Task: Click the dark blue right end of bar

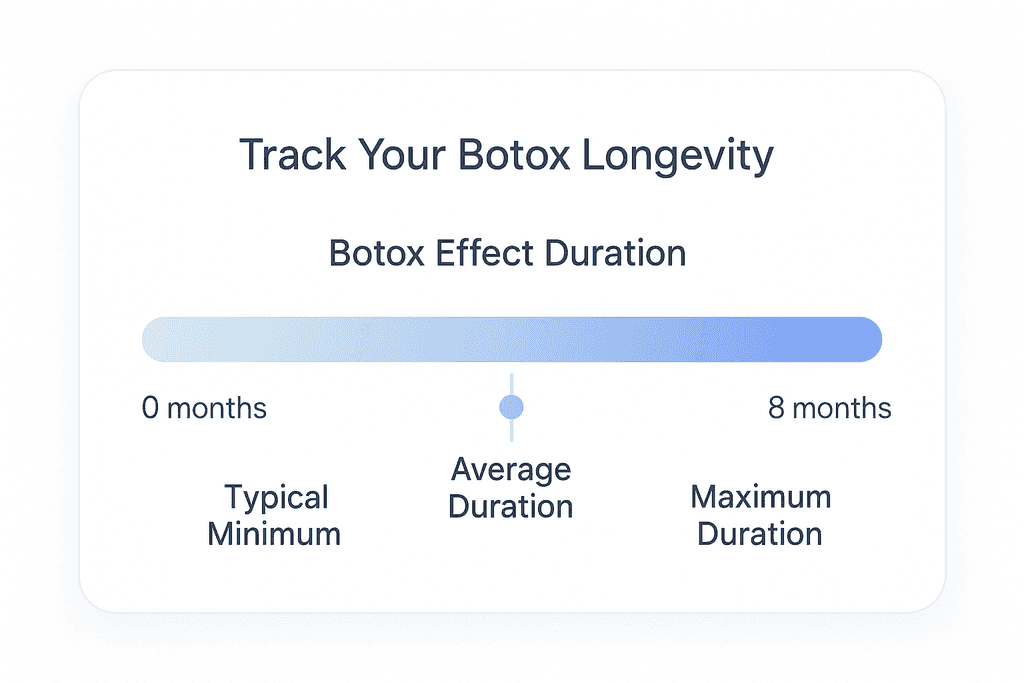Action: point(862,339)
